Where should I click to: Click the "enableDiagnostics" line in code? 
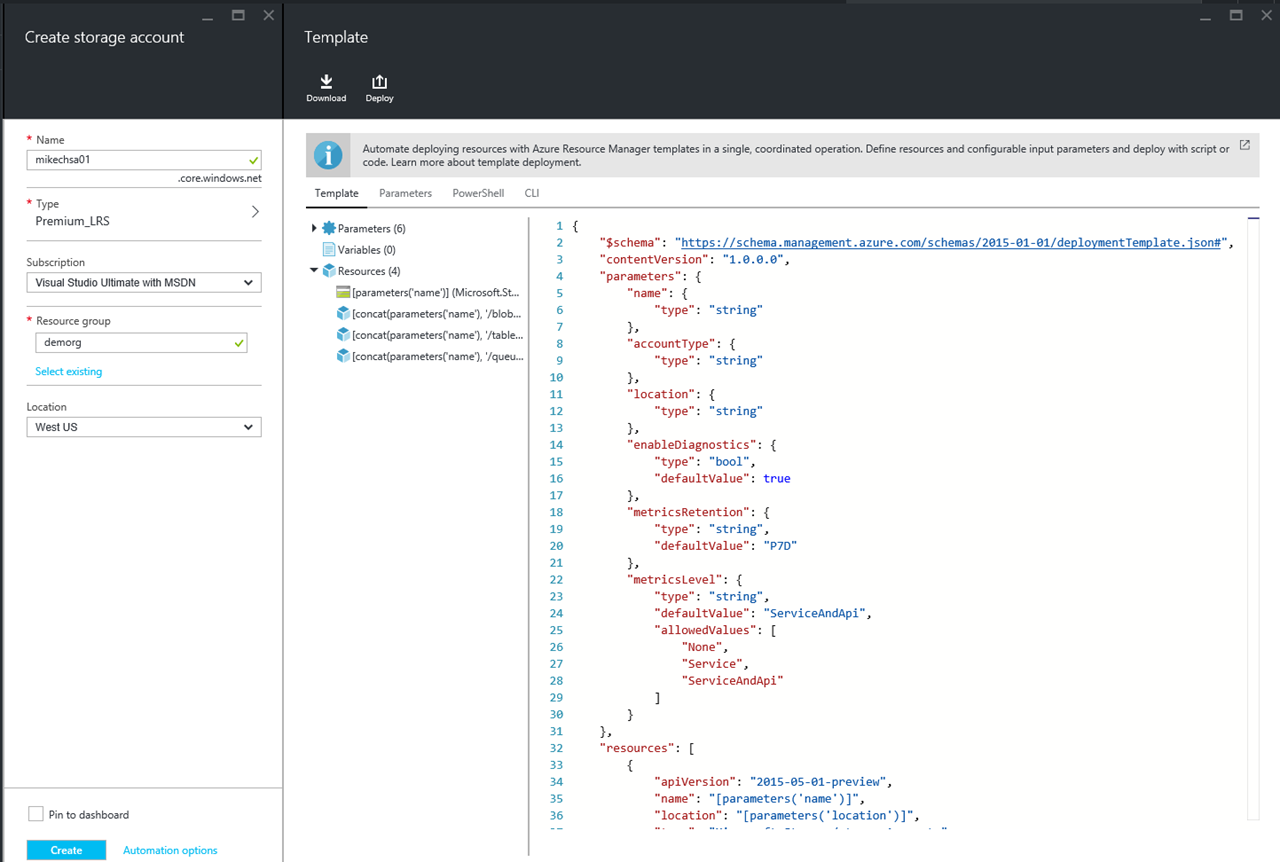coord(701,445)
